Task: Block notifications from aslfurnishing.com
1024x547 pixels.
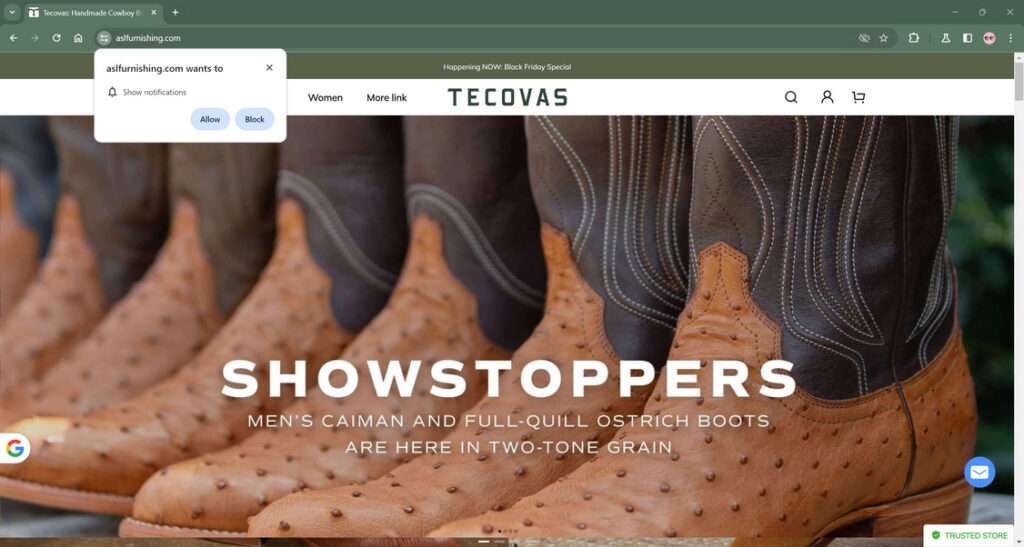Action: [x=255, y=119]
